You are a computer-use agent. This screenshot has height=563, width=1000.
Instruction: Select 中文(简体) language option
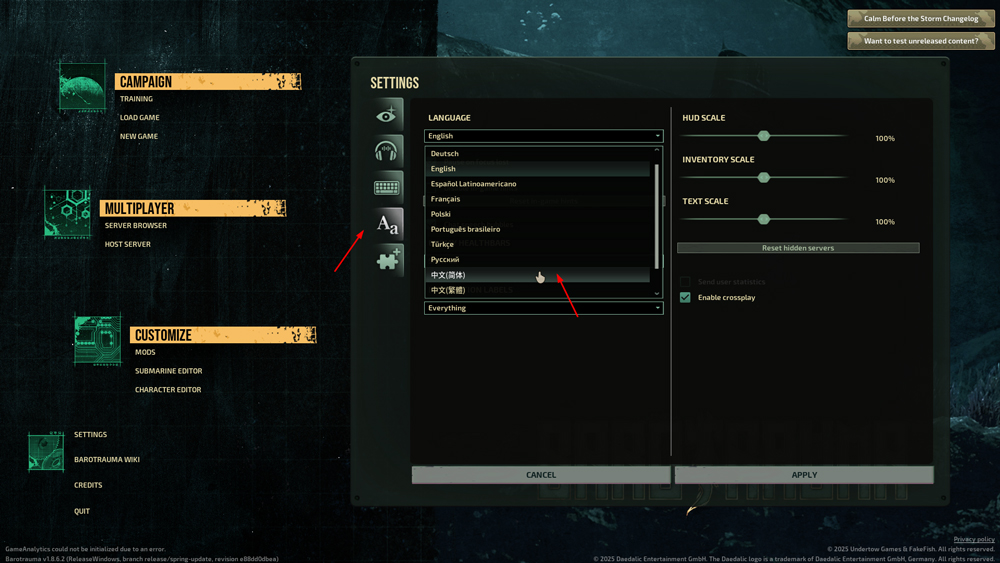538,275
